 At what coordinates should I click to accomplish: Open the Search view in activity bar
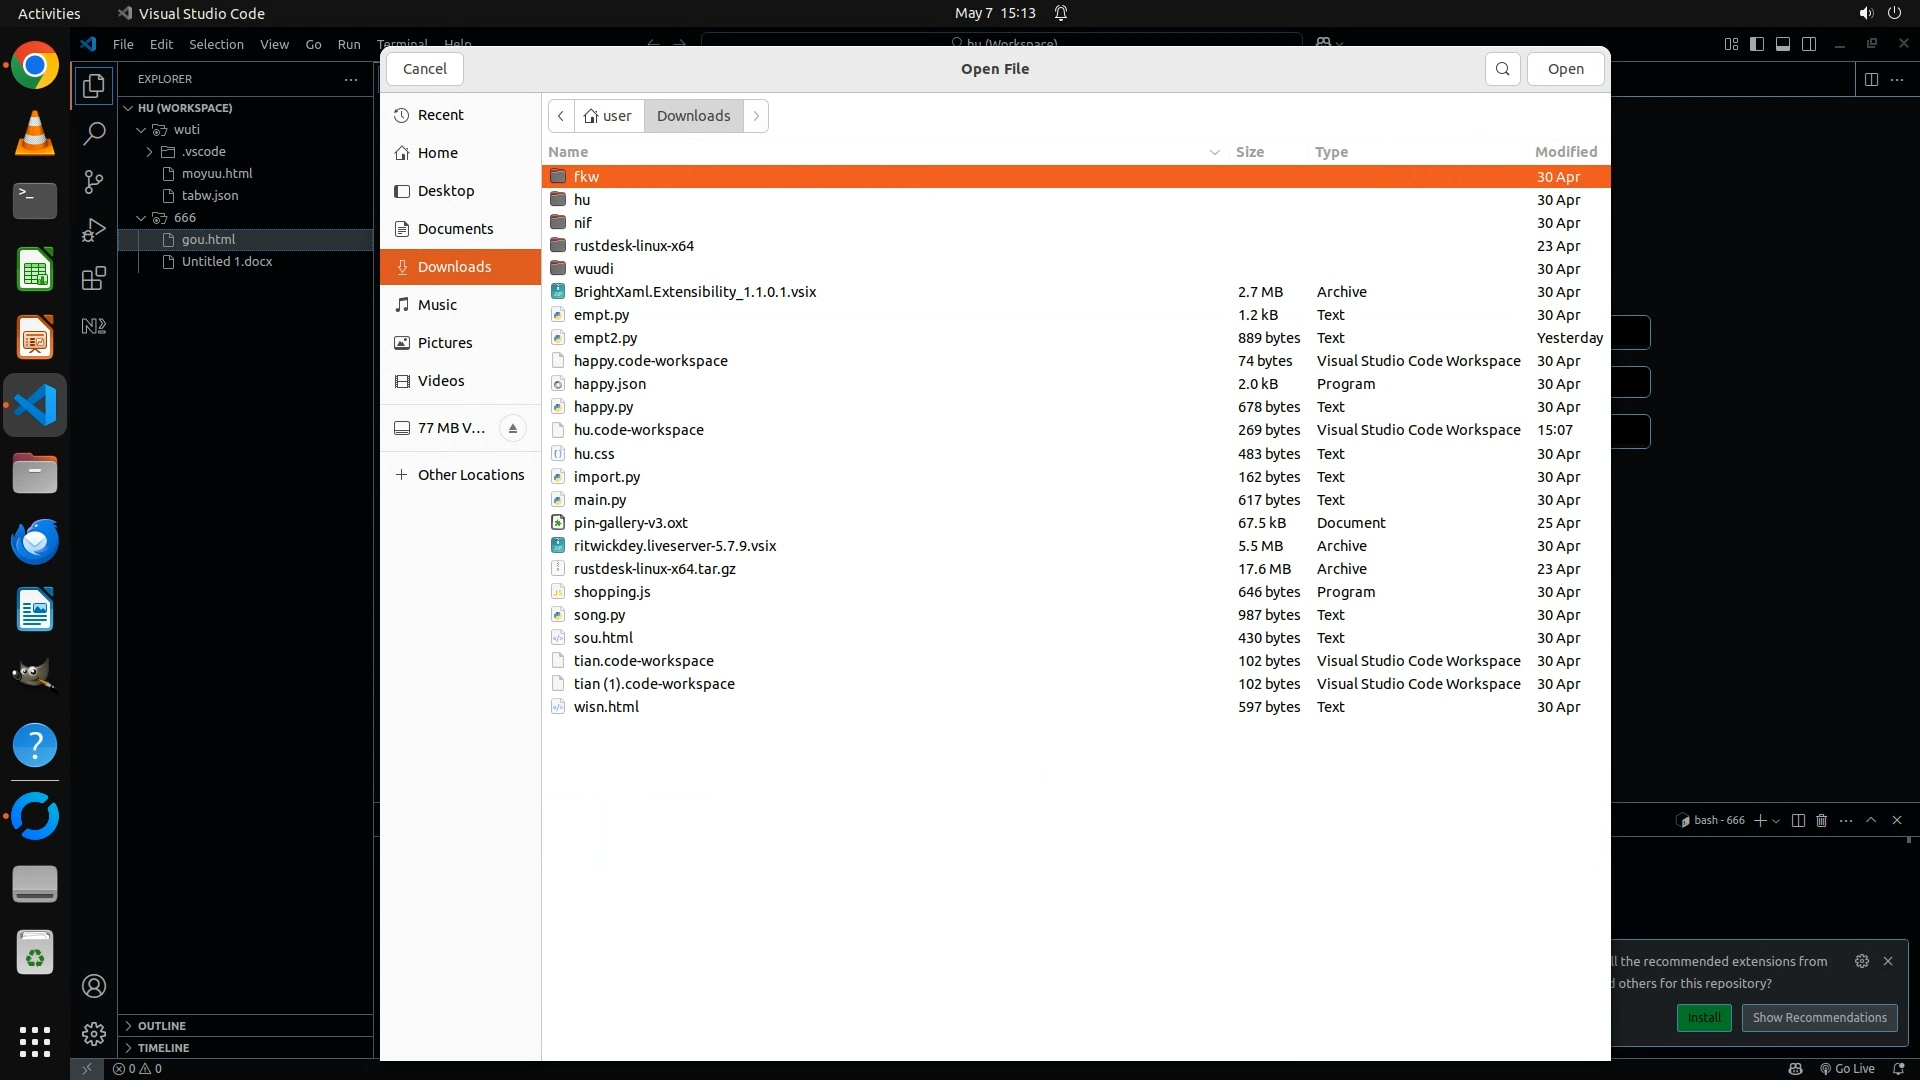(94, 134)
